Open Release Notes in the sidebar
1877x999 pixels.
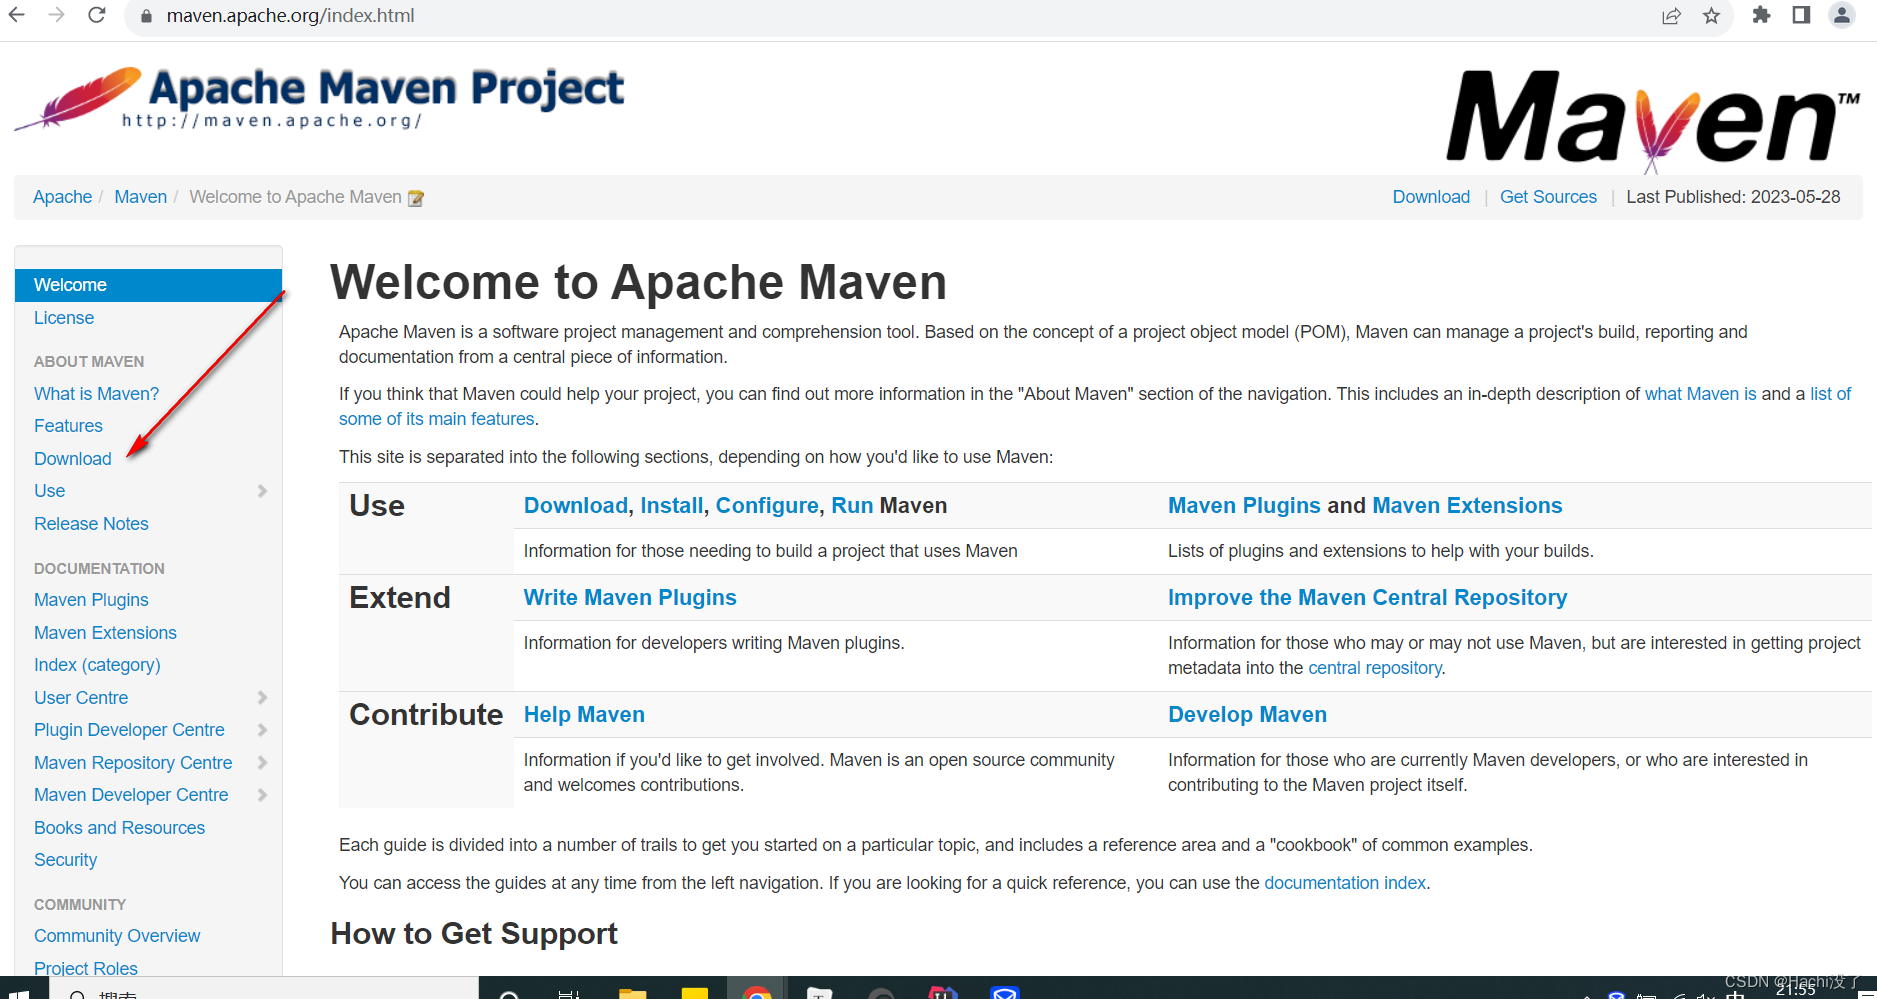click(91, 524)
